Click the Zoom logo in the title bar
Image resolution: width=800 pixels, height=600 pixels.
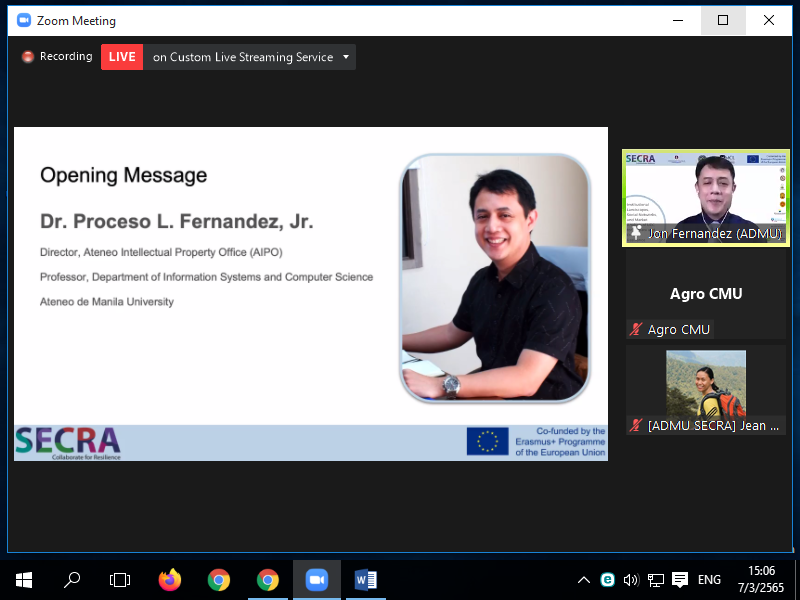(x=24, y=20)
